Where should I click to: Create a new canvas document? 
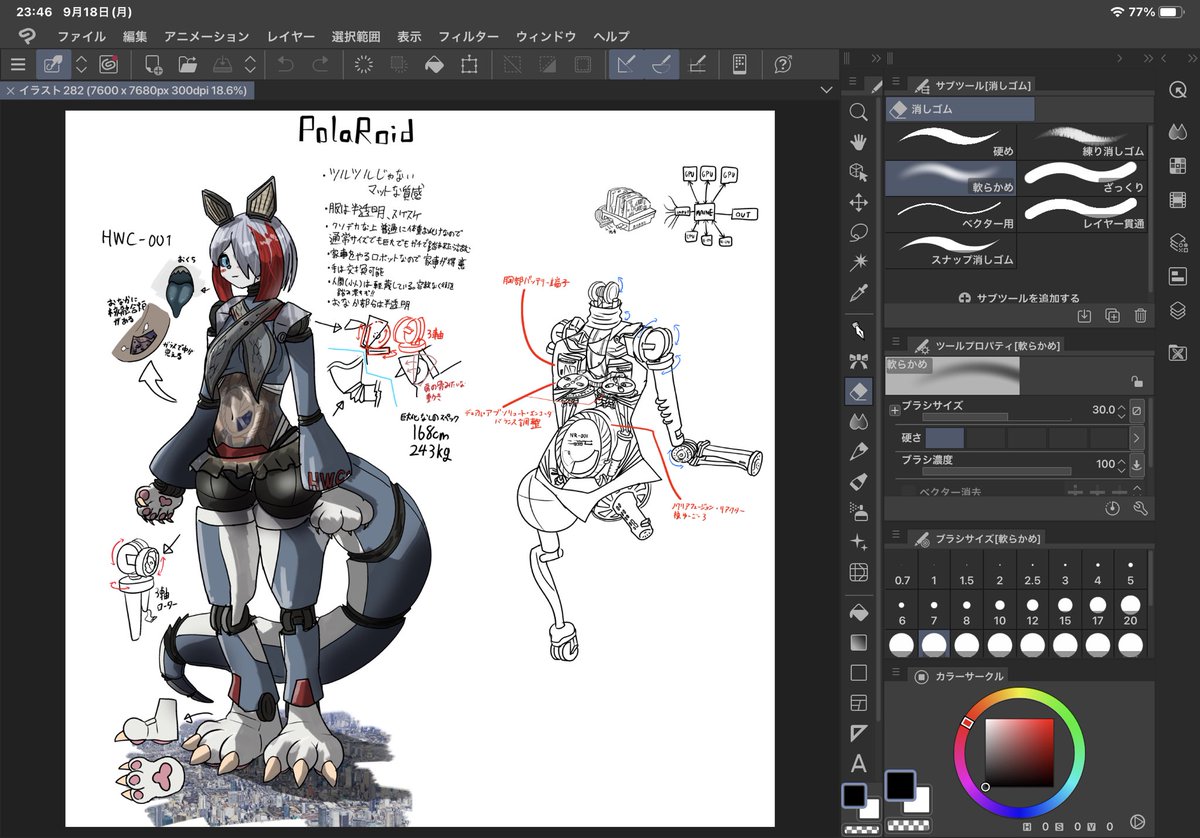[153, 64]
